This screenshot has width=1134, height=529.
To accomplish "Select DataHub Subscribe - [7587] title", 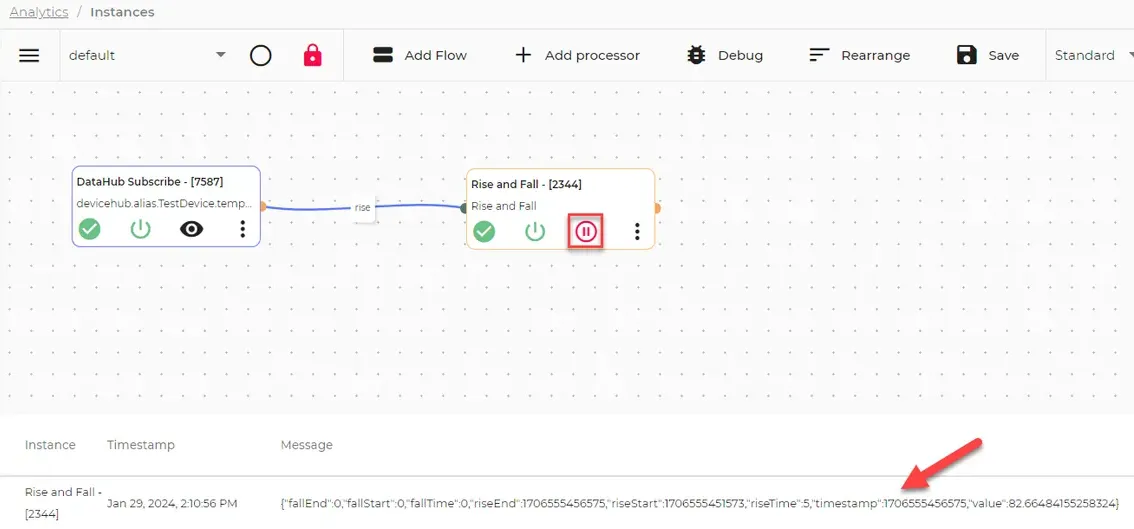I will (150, 182).
